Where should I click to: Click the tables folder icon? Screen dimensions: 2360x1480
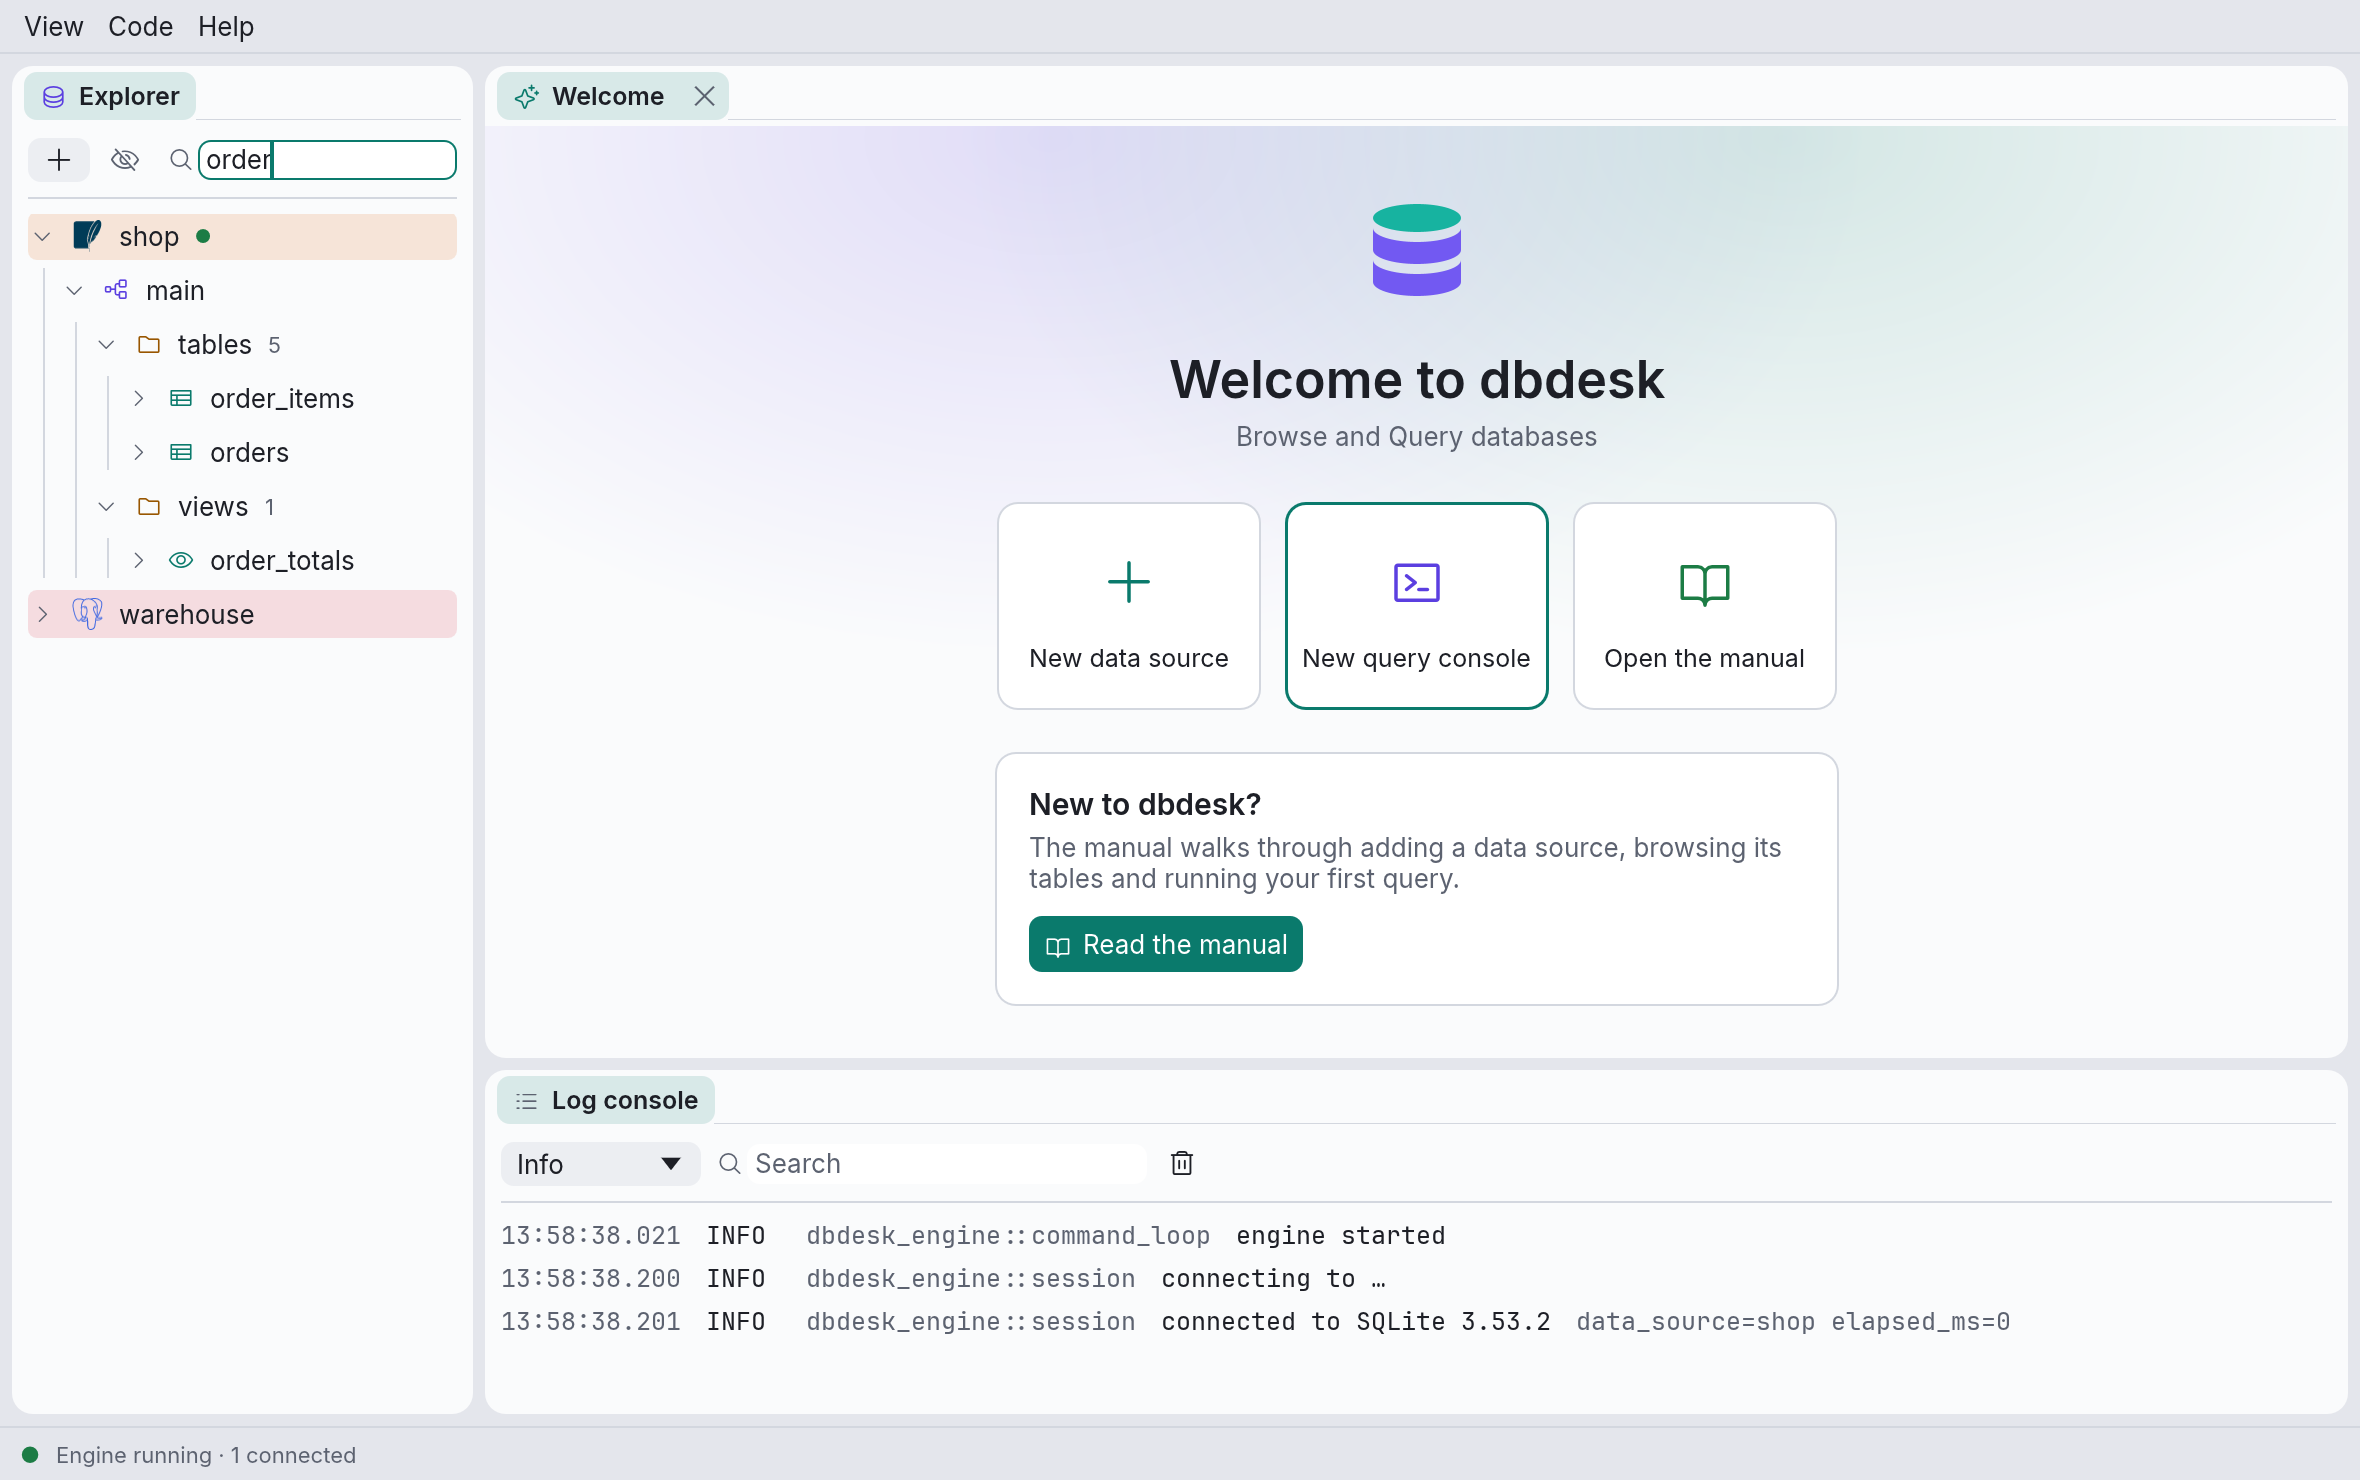[x=149, y=345]
